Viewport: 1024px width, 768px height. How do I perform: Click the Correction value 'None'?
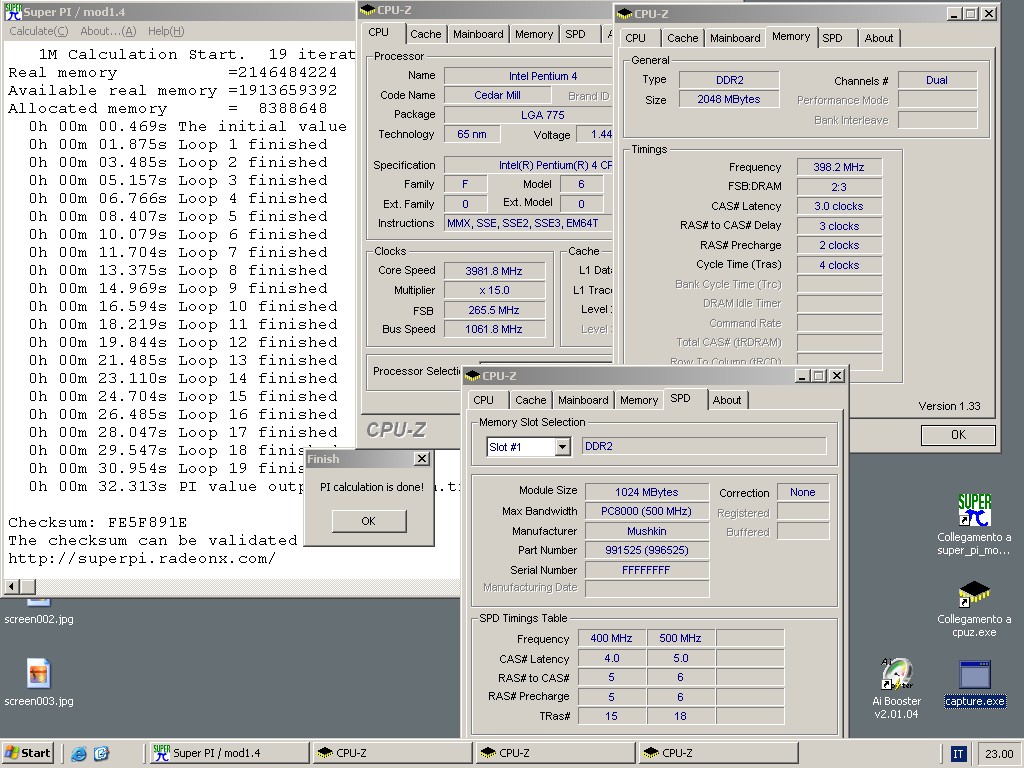pos(803,492)
